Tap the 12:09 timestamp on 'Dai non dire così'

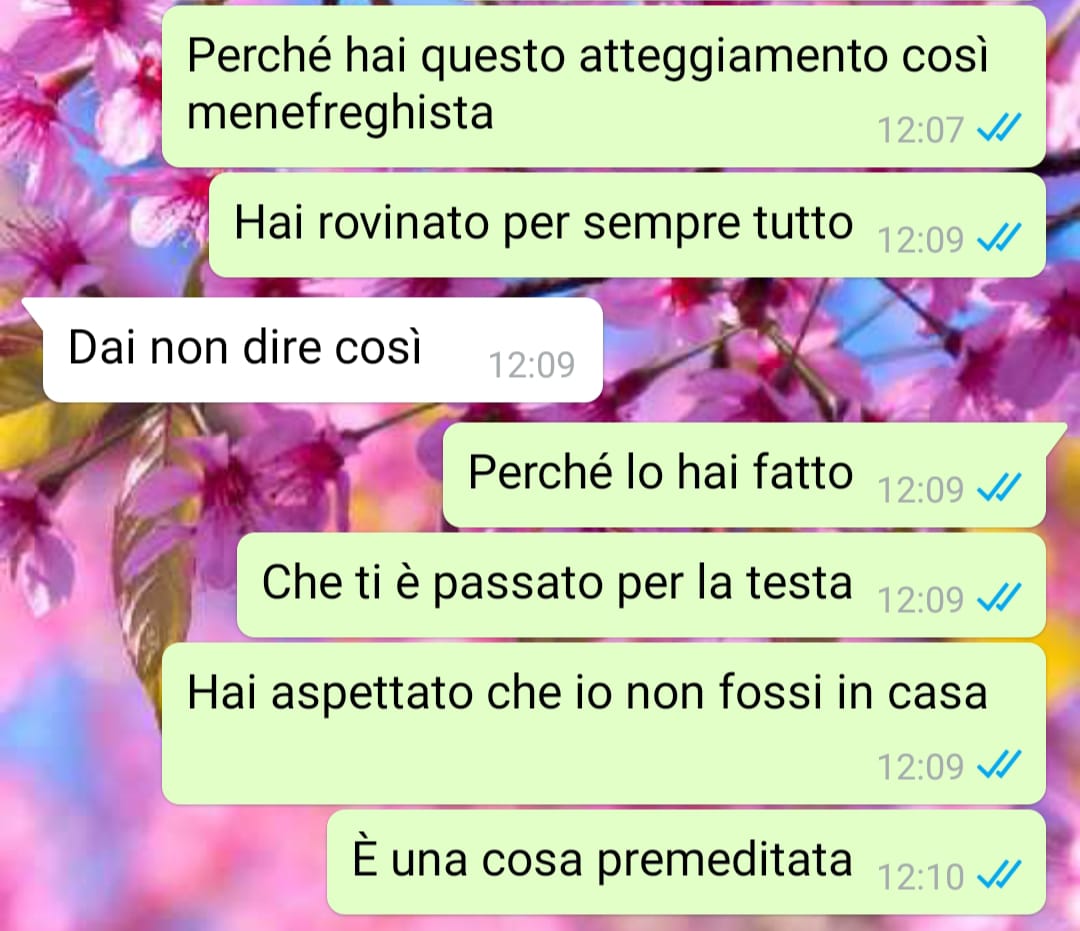click(x=531, y=364)
